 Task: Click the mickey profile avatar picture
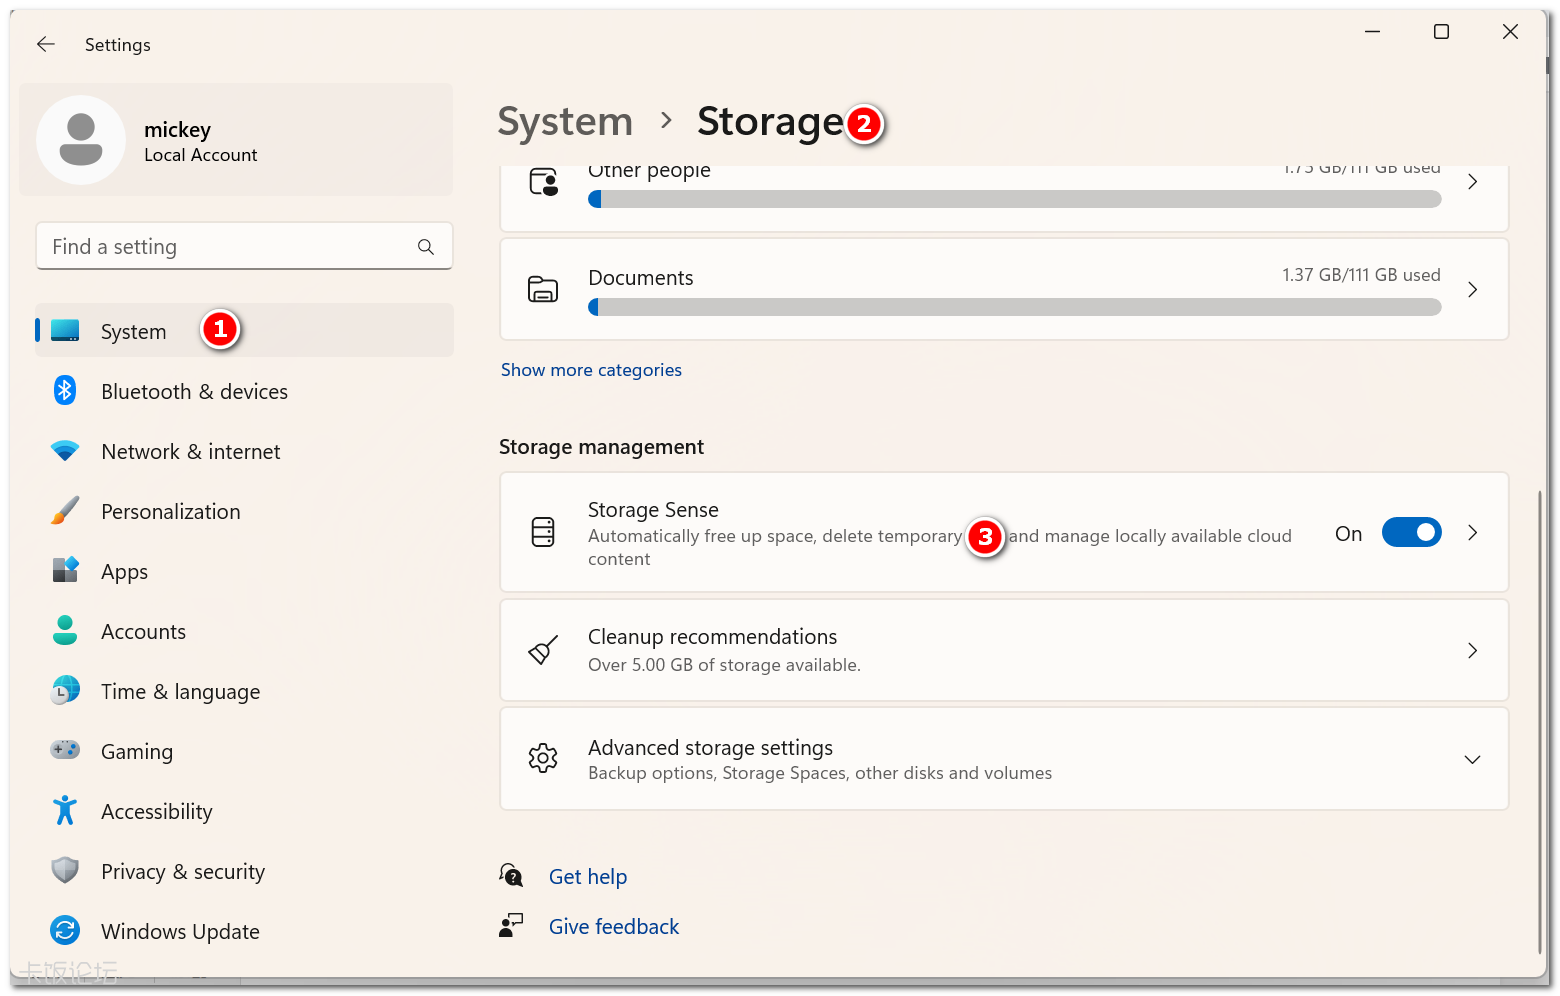coord(81,140)
